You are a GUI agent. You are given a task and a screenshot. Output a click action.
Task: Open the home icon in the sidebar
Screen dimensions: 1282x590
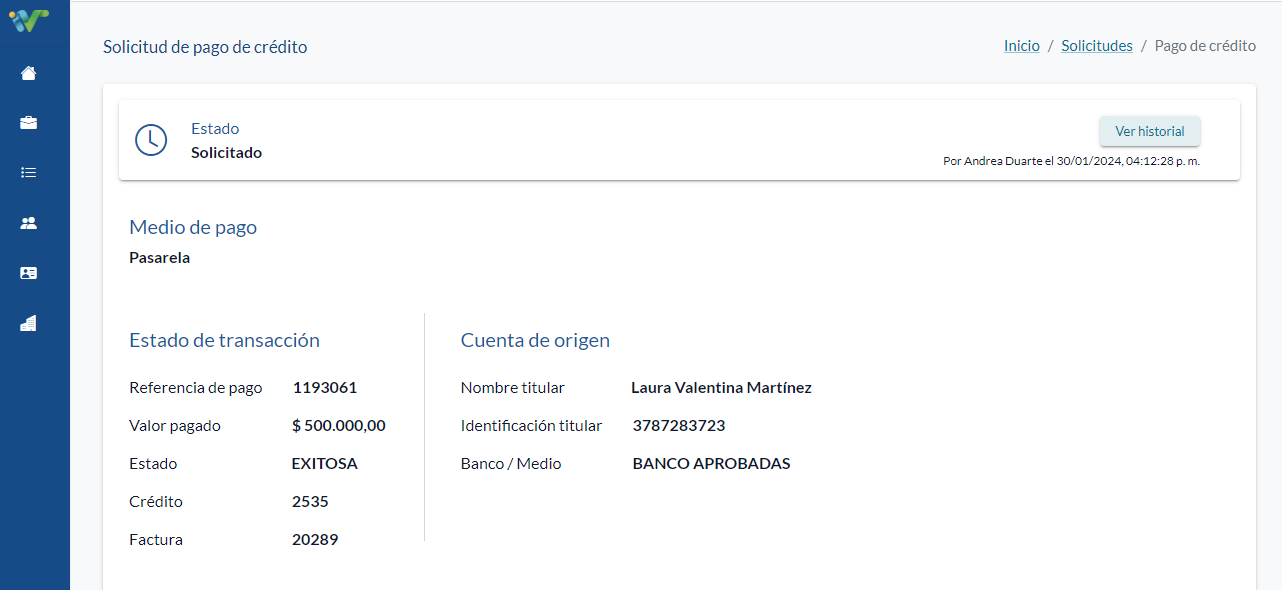point(28,73)
